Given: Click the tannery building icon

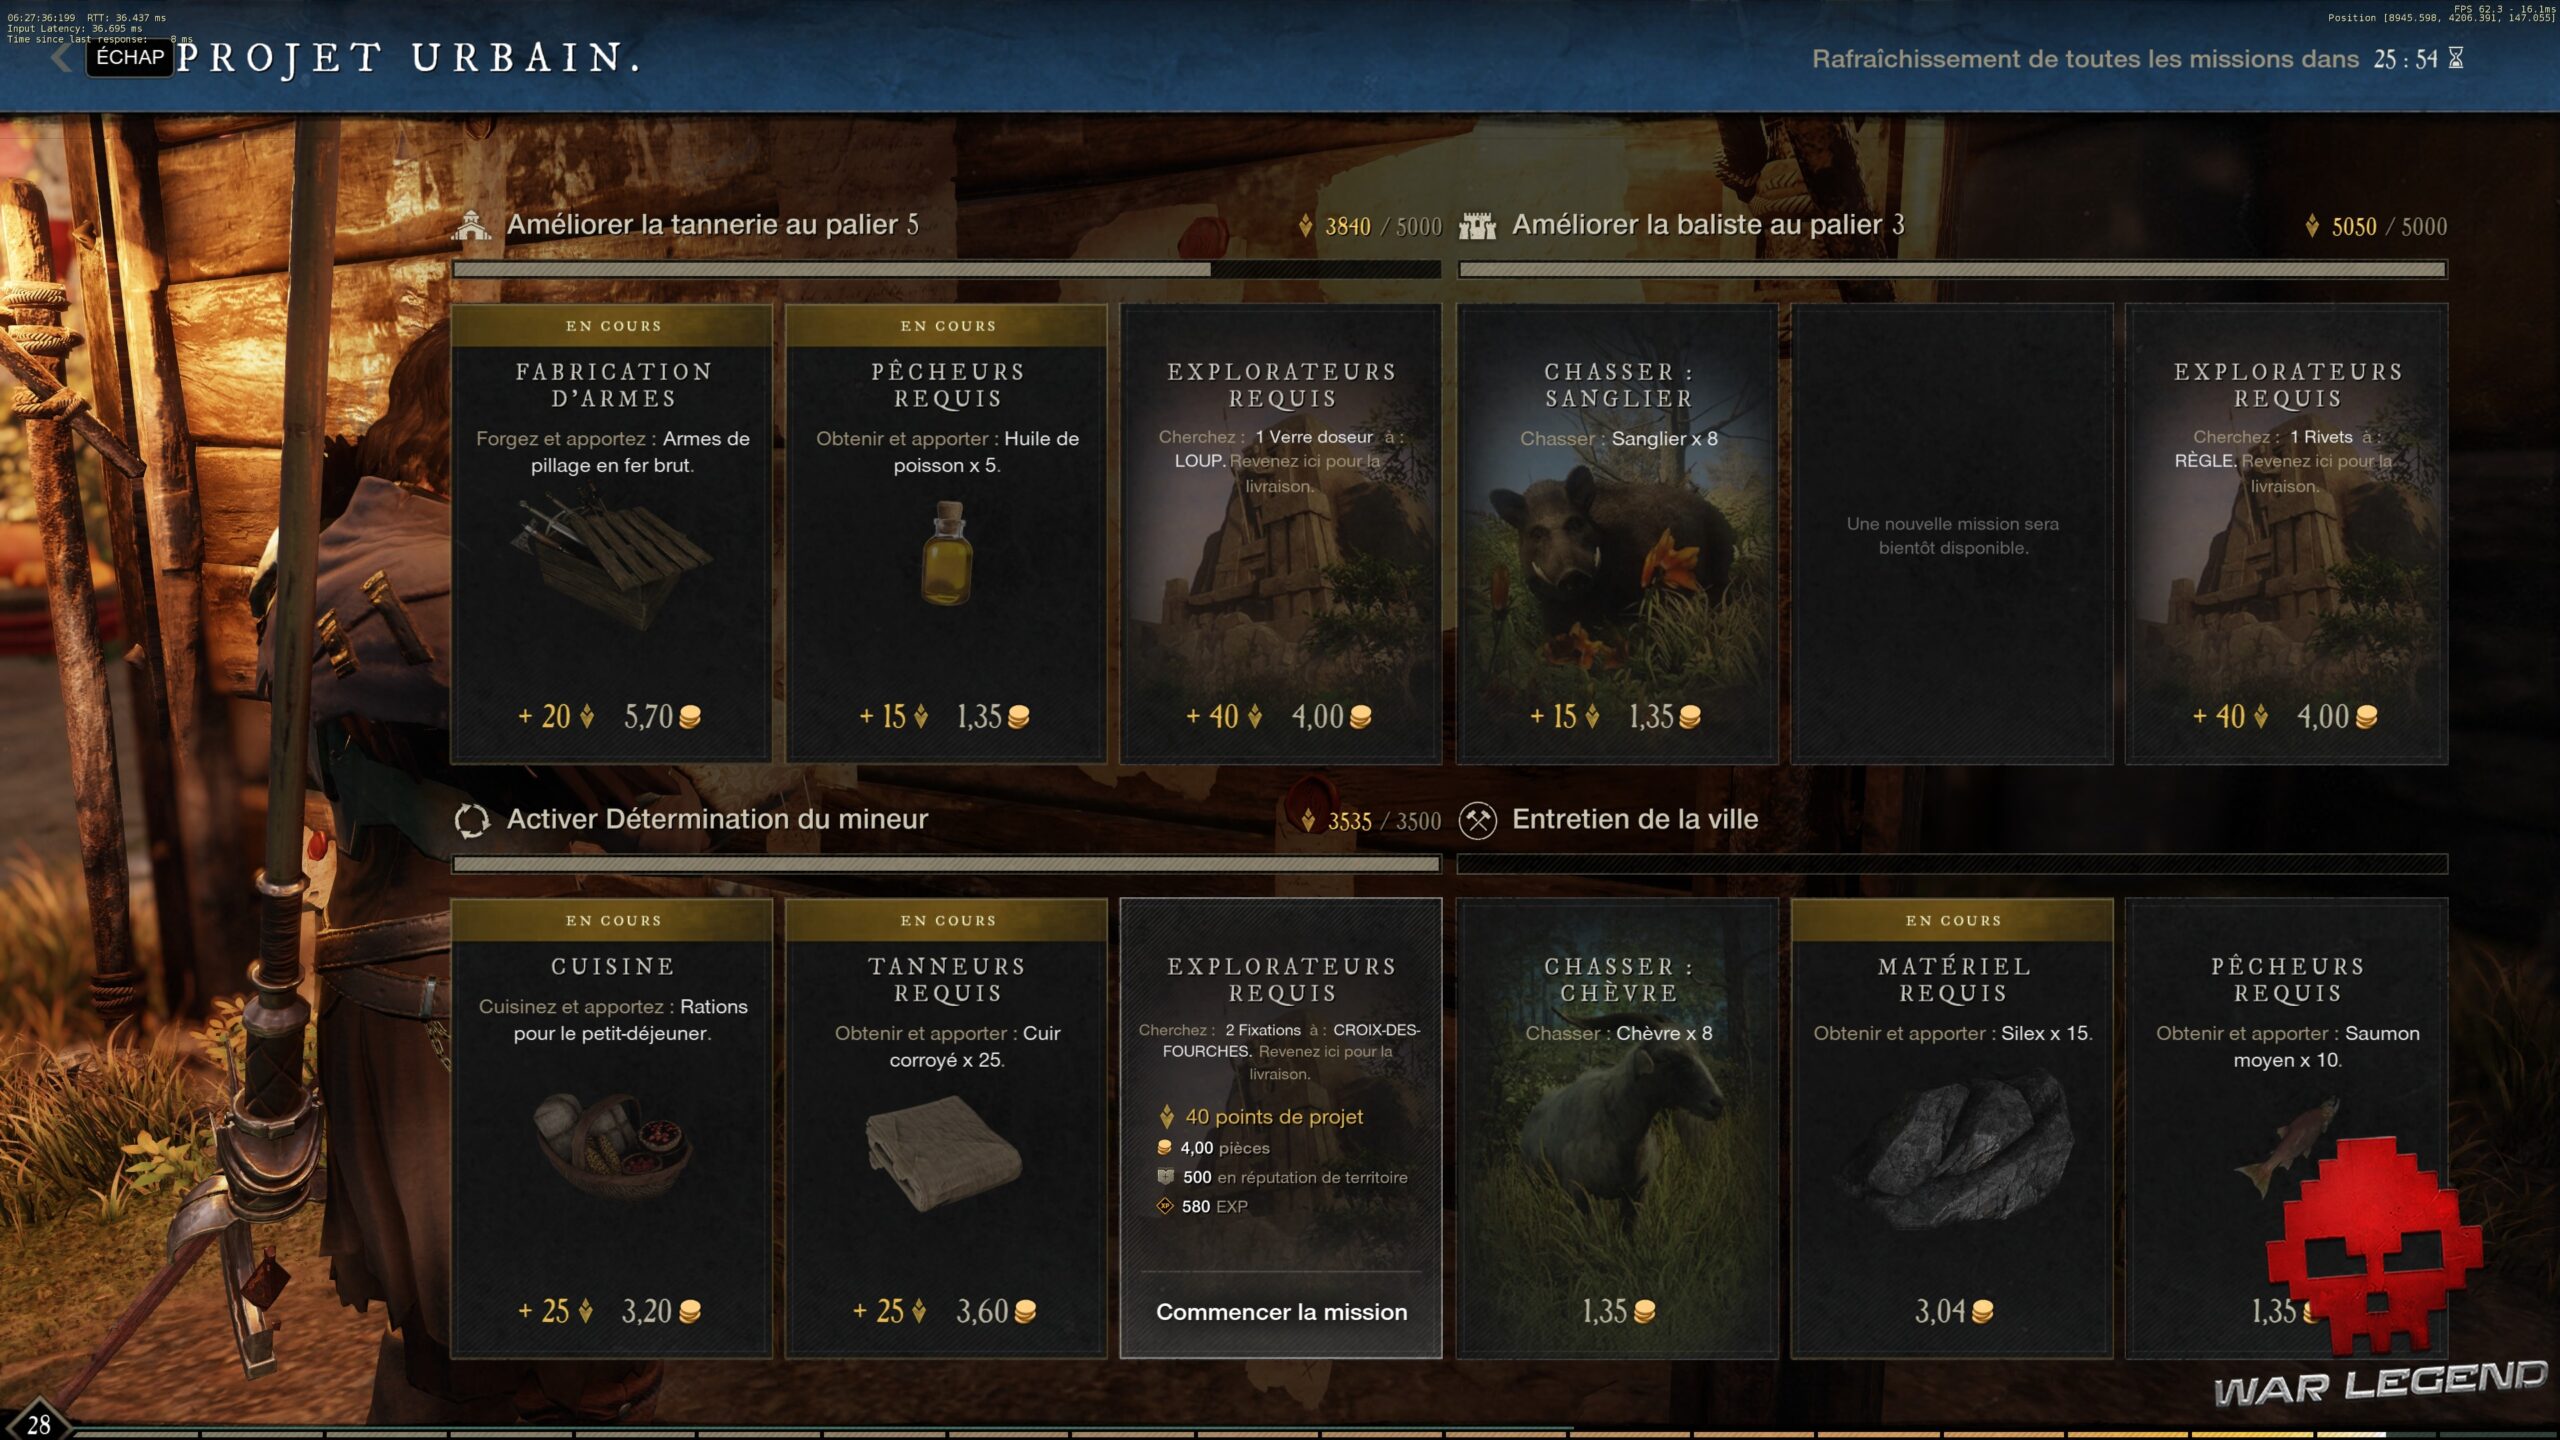Looking at the screenshot, I should coord(471,225).
